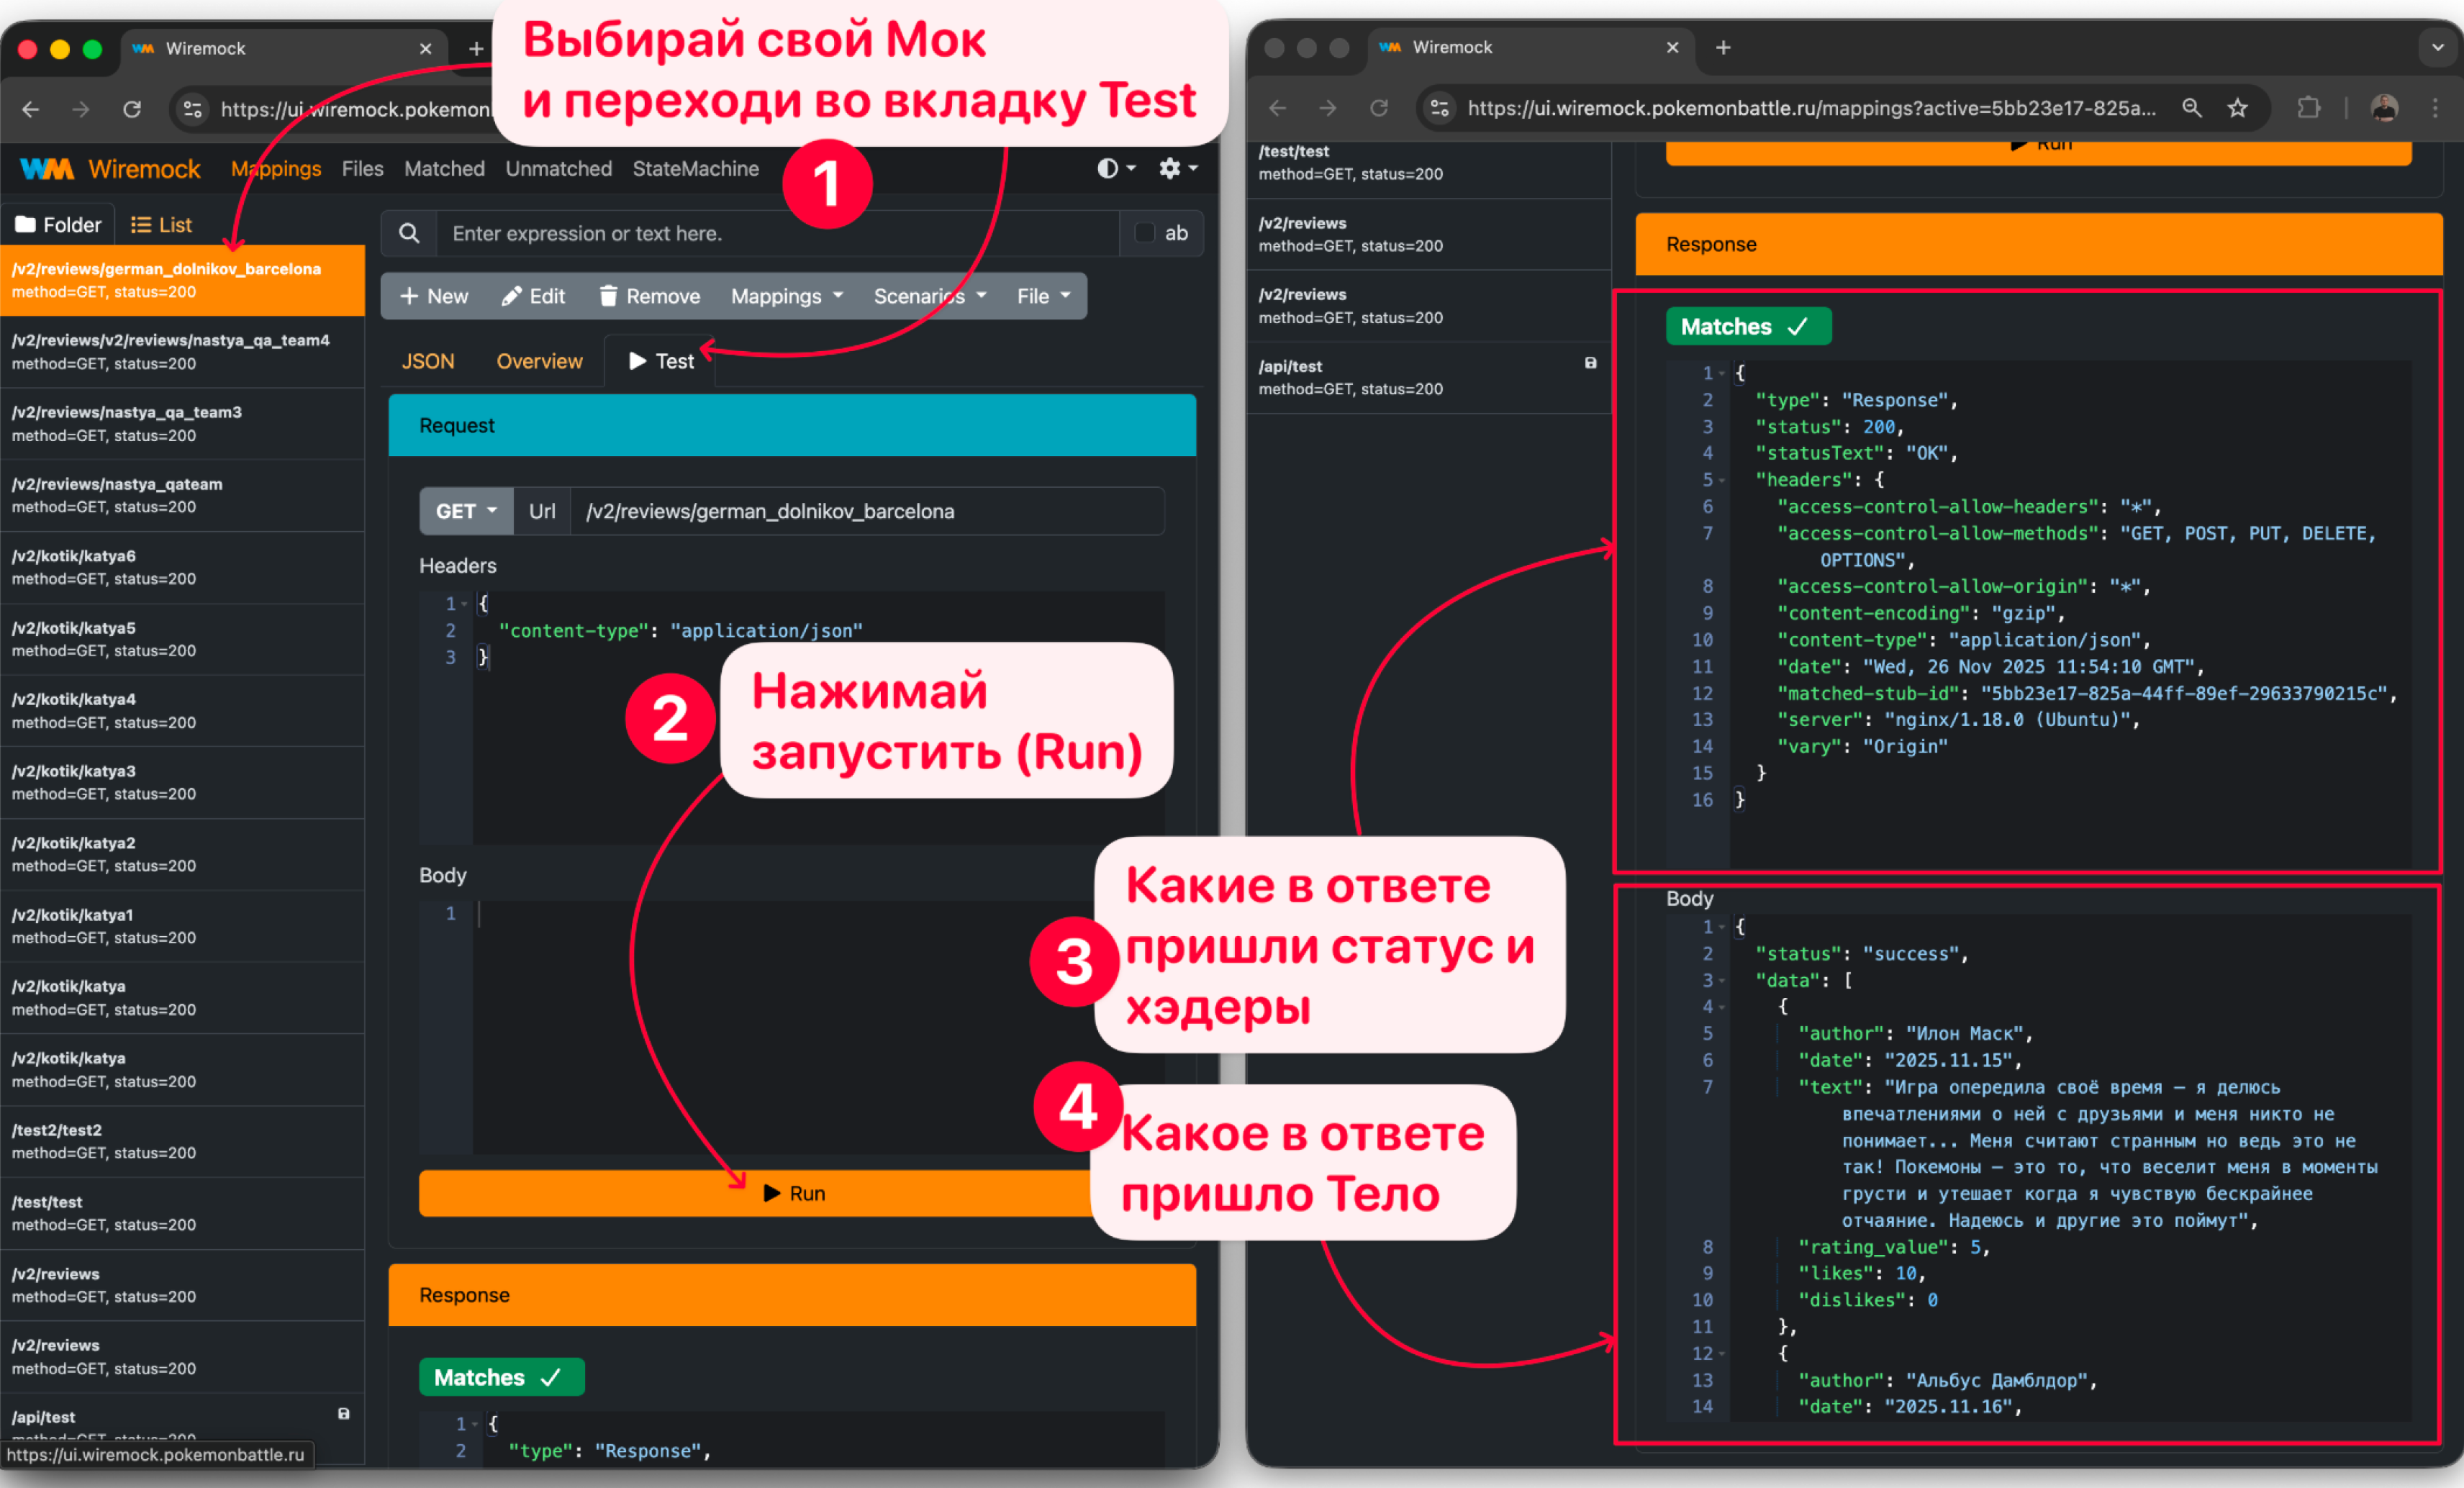Open extensions puzzle icon in right browser
Image resolution: width=2464 pixels, height=1488 pixels.
(2308, 108)
